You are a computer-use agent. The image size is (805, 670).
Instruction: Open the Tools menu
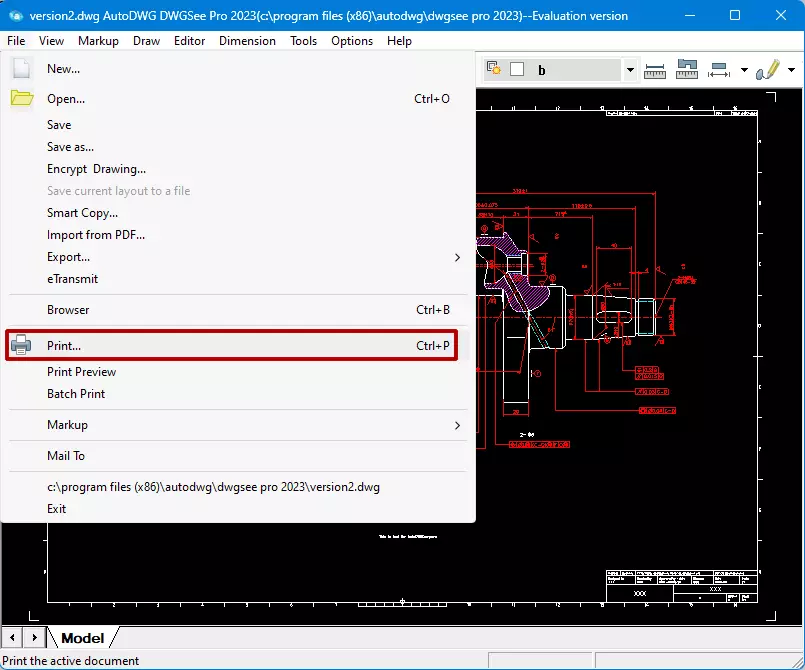tap(303, 41)
